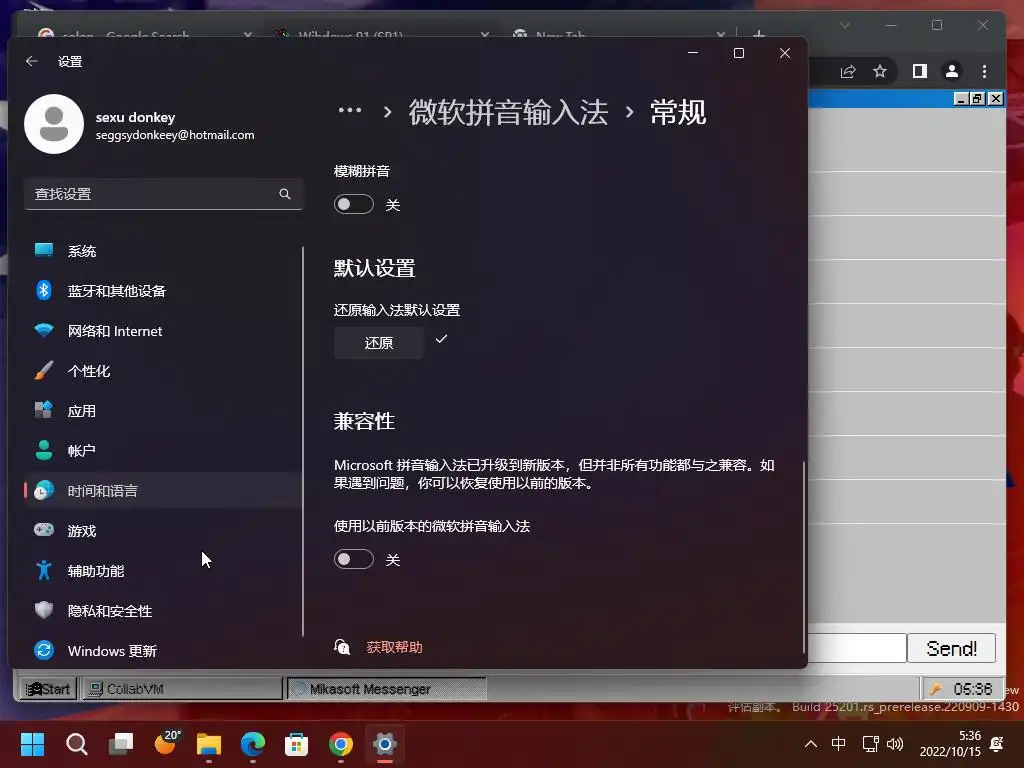Click the Start button in inner taskbar
Viewport: 1024px width, 768px height.
48,689
